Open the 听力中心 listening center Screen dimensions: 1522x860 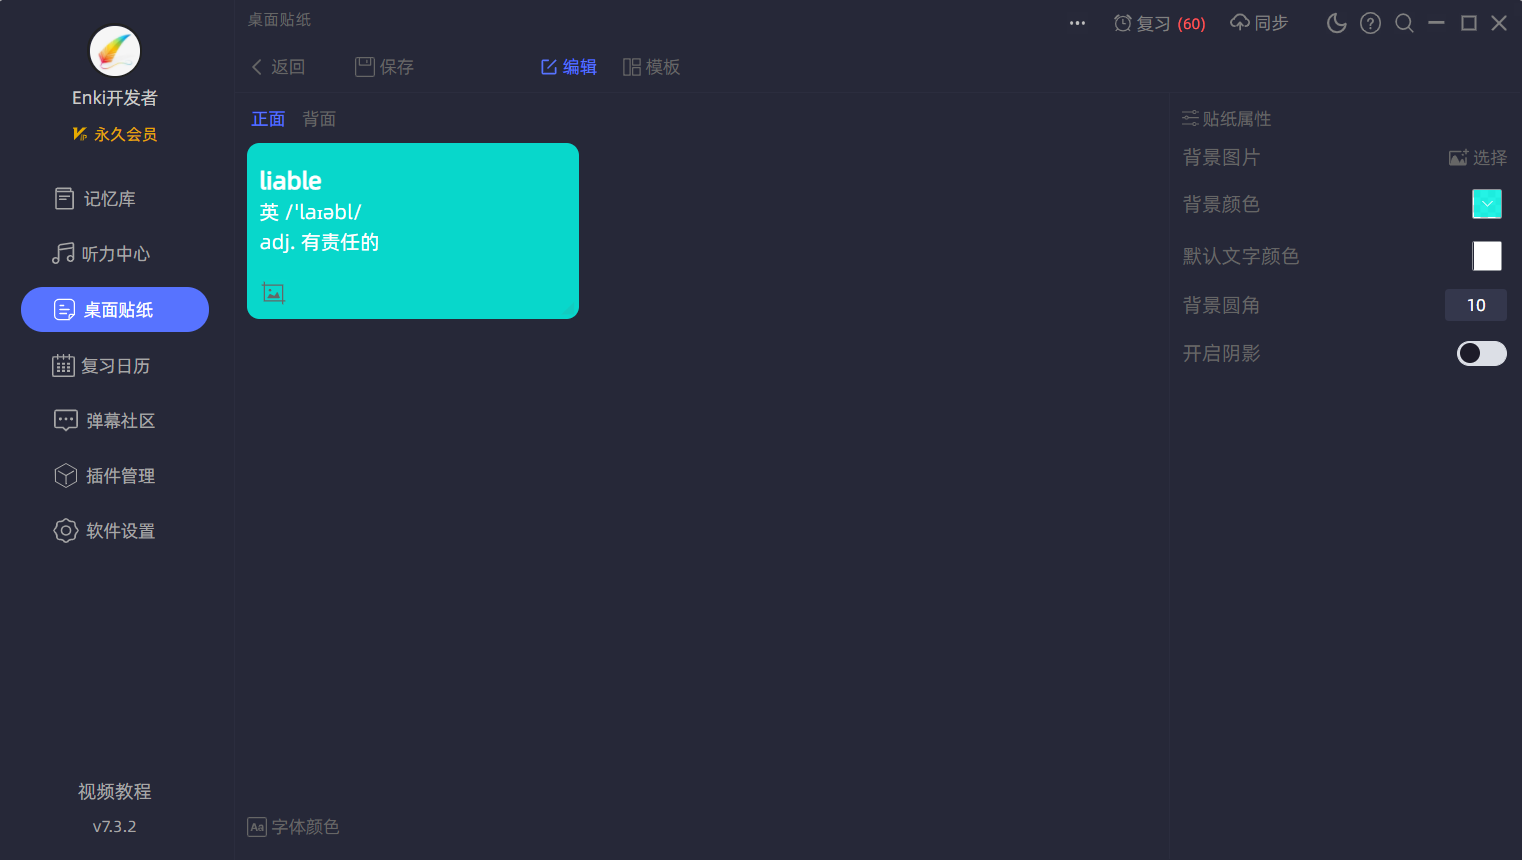click(101, 254)
